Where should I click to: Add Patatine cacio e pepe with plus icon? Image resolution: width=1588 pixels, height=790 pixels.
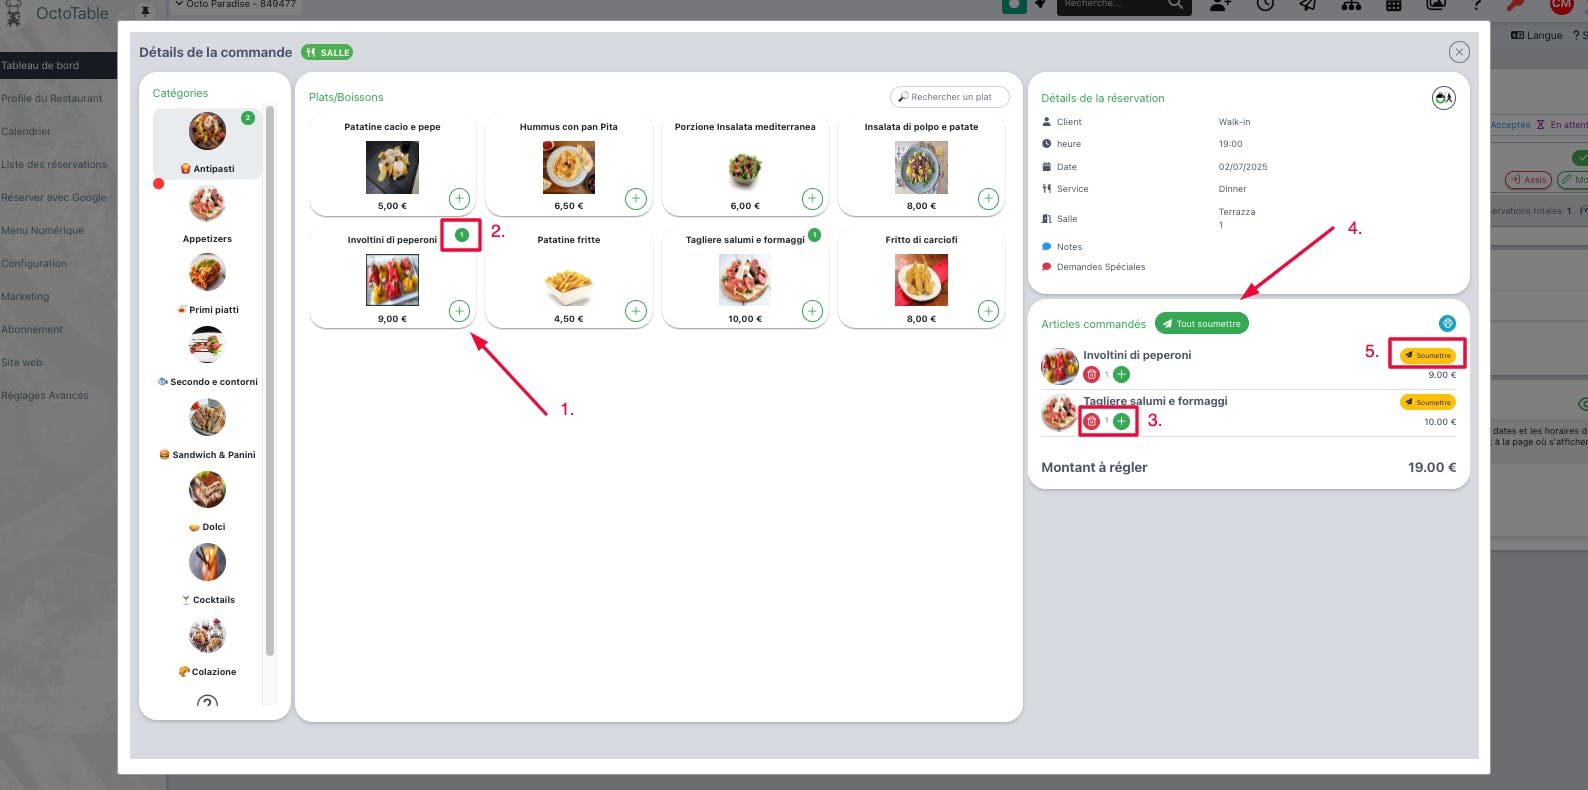(459, 198)
